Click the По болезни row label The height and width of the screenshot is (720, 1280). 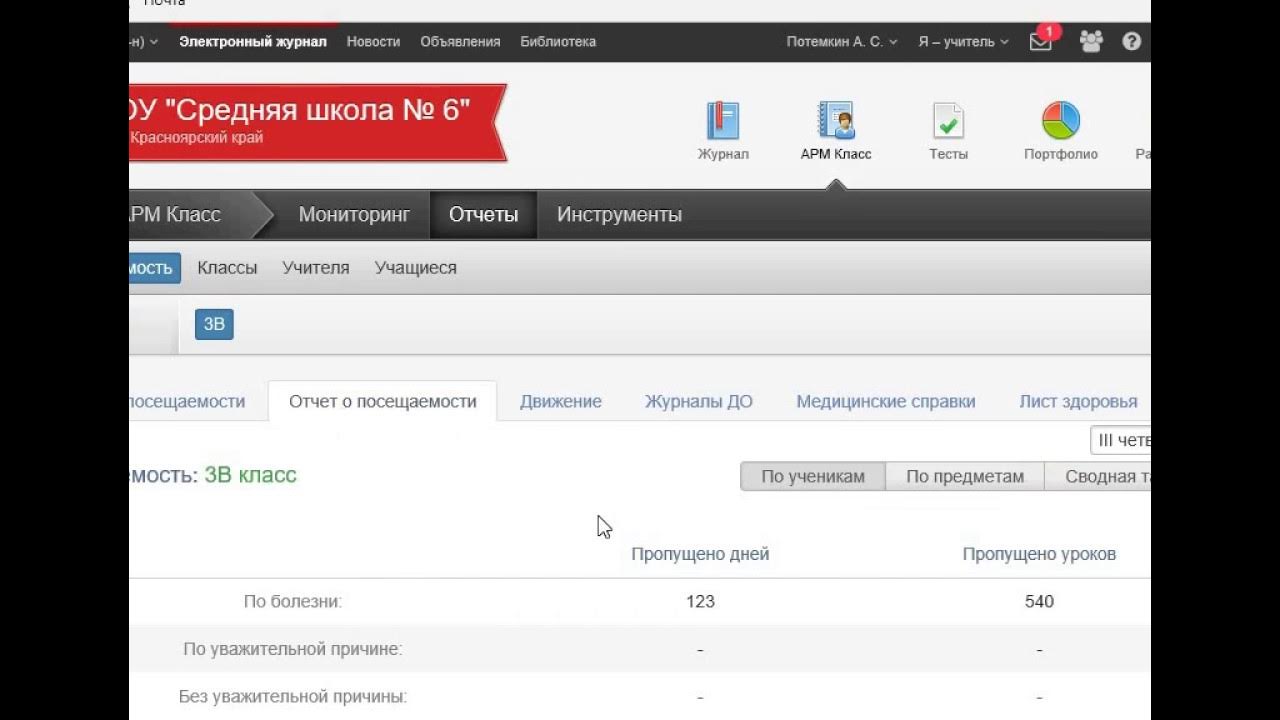pyautogui.click(x=293, y=602)
